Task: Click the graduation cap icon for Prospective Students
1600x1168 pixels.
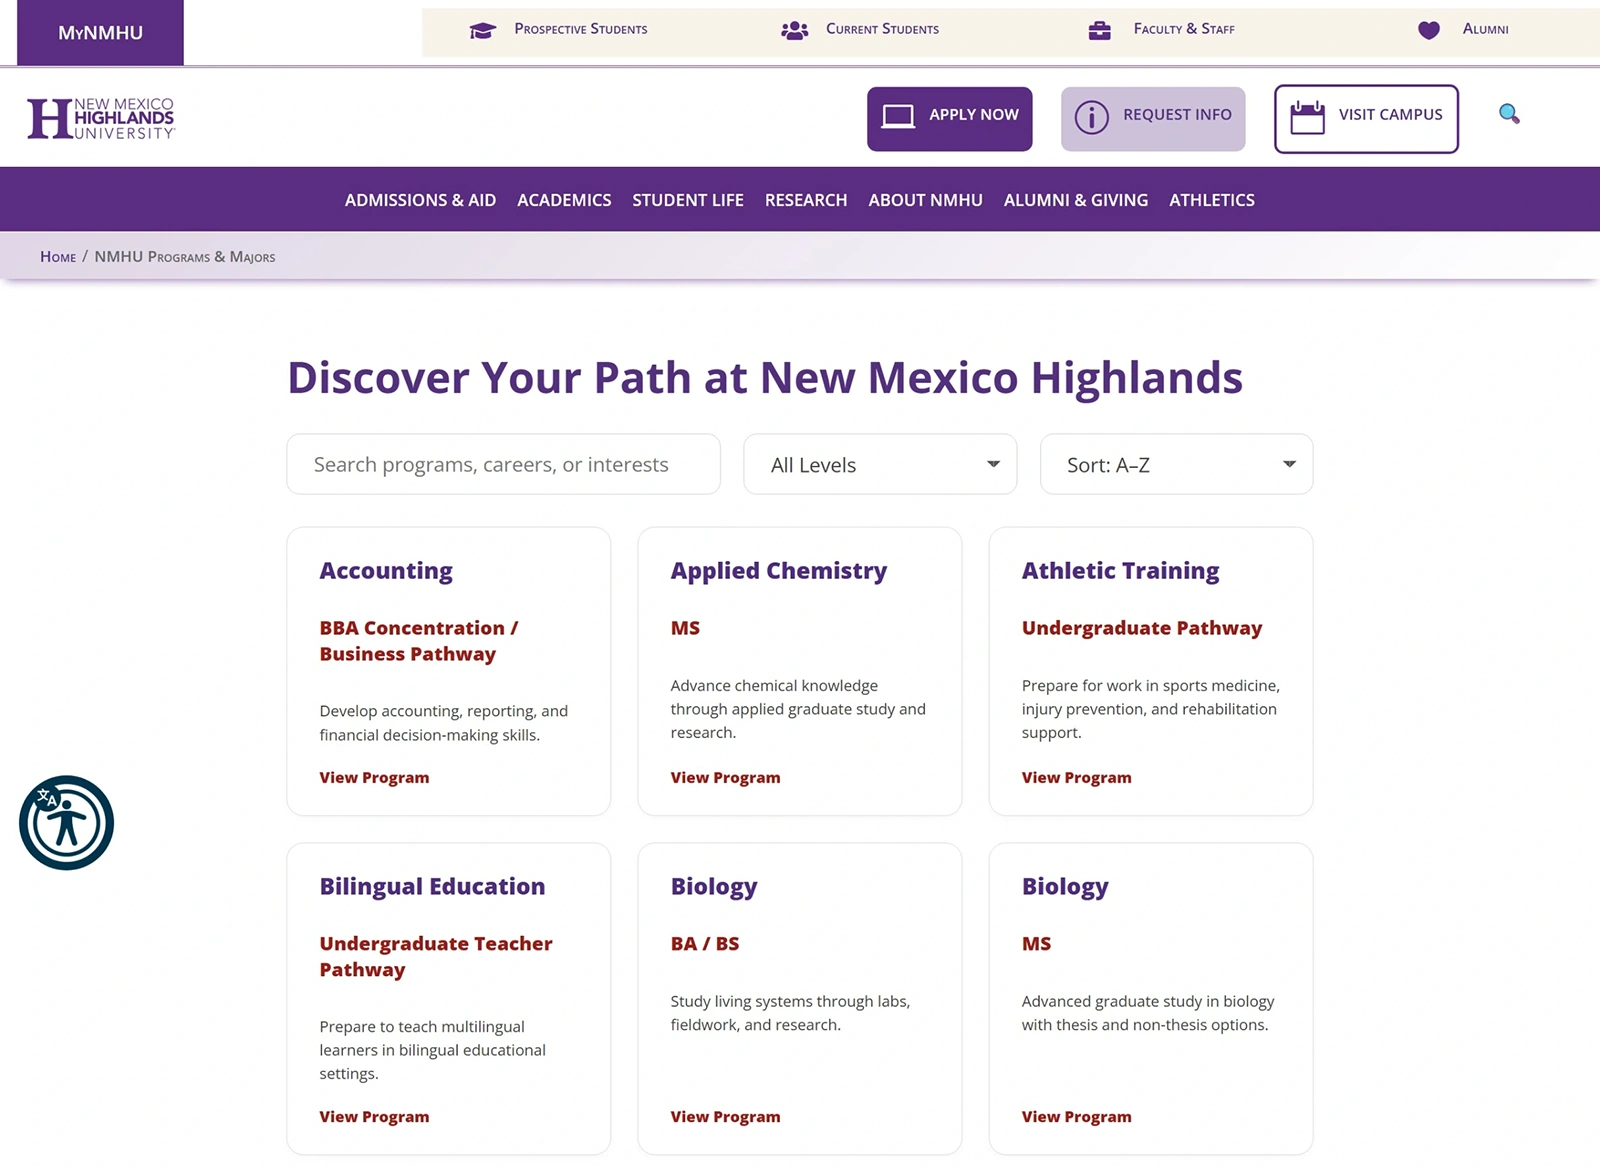Action: coord(482,30)
